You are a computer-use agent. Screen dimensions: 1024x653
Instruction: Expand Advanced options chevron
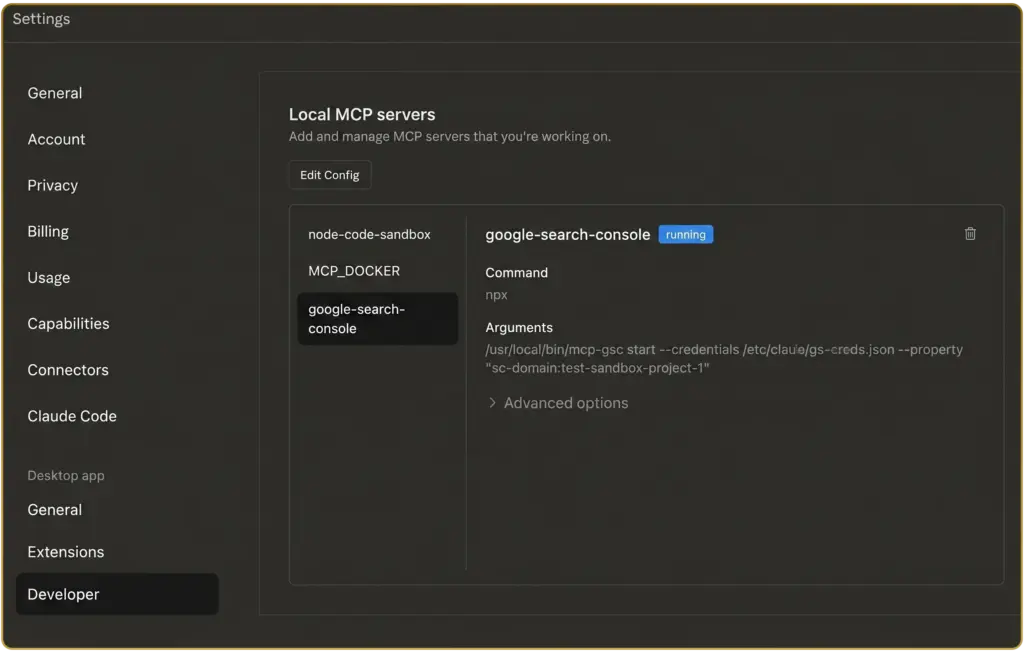492,403
